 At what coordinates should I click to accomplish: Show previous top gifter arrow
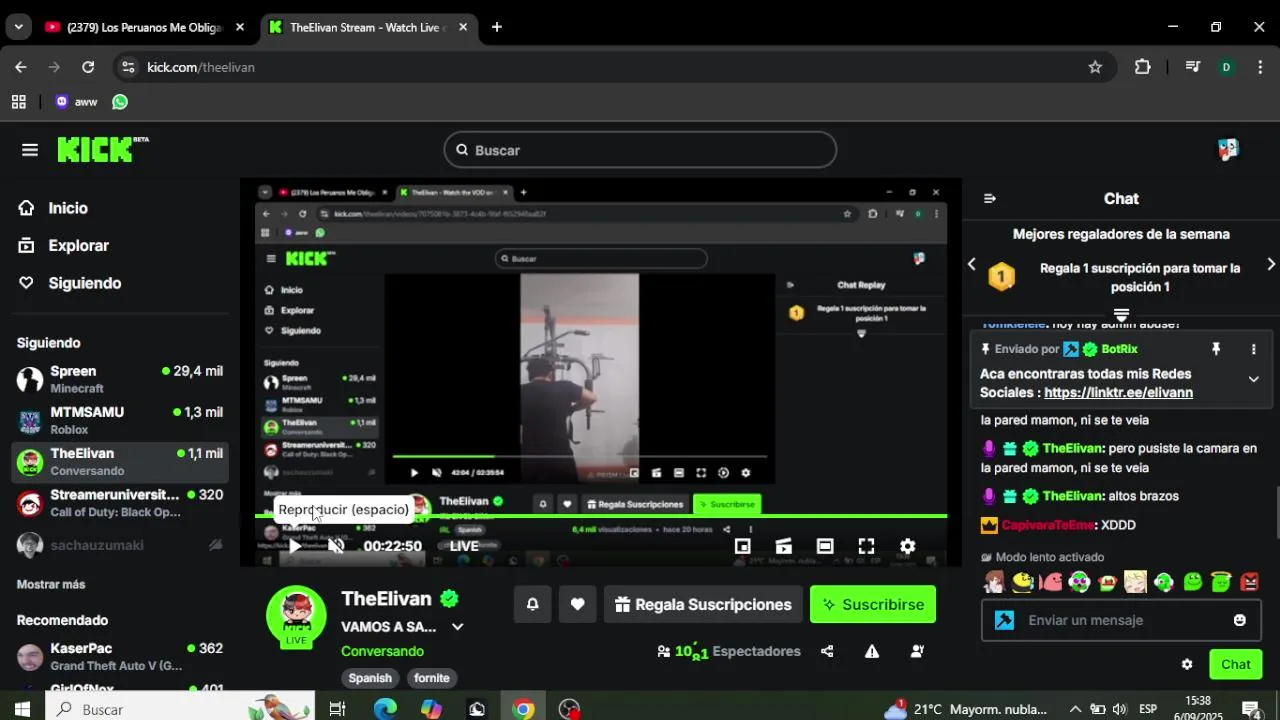click(971, 264)
